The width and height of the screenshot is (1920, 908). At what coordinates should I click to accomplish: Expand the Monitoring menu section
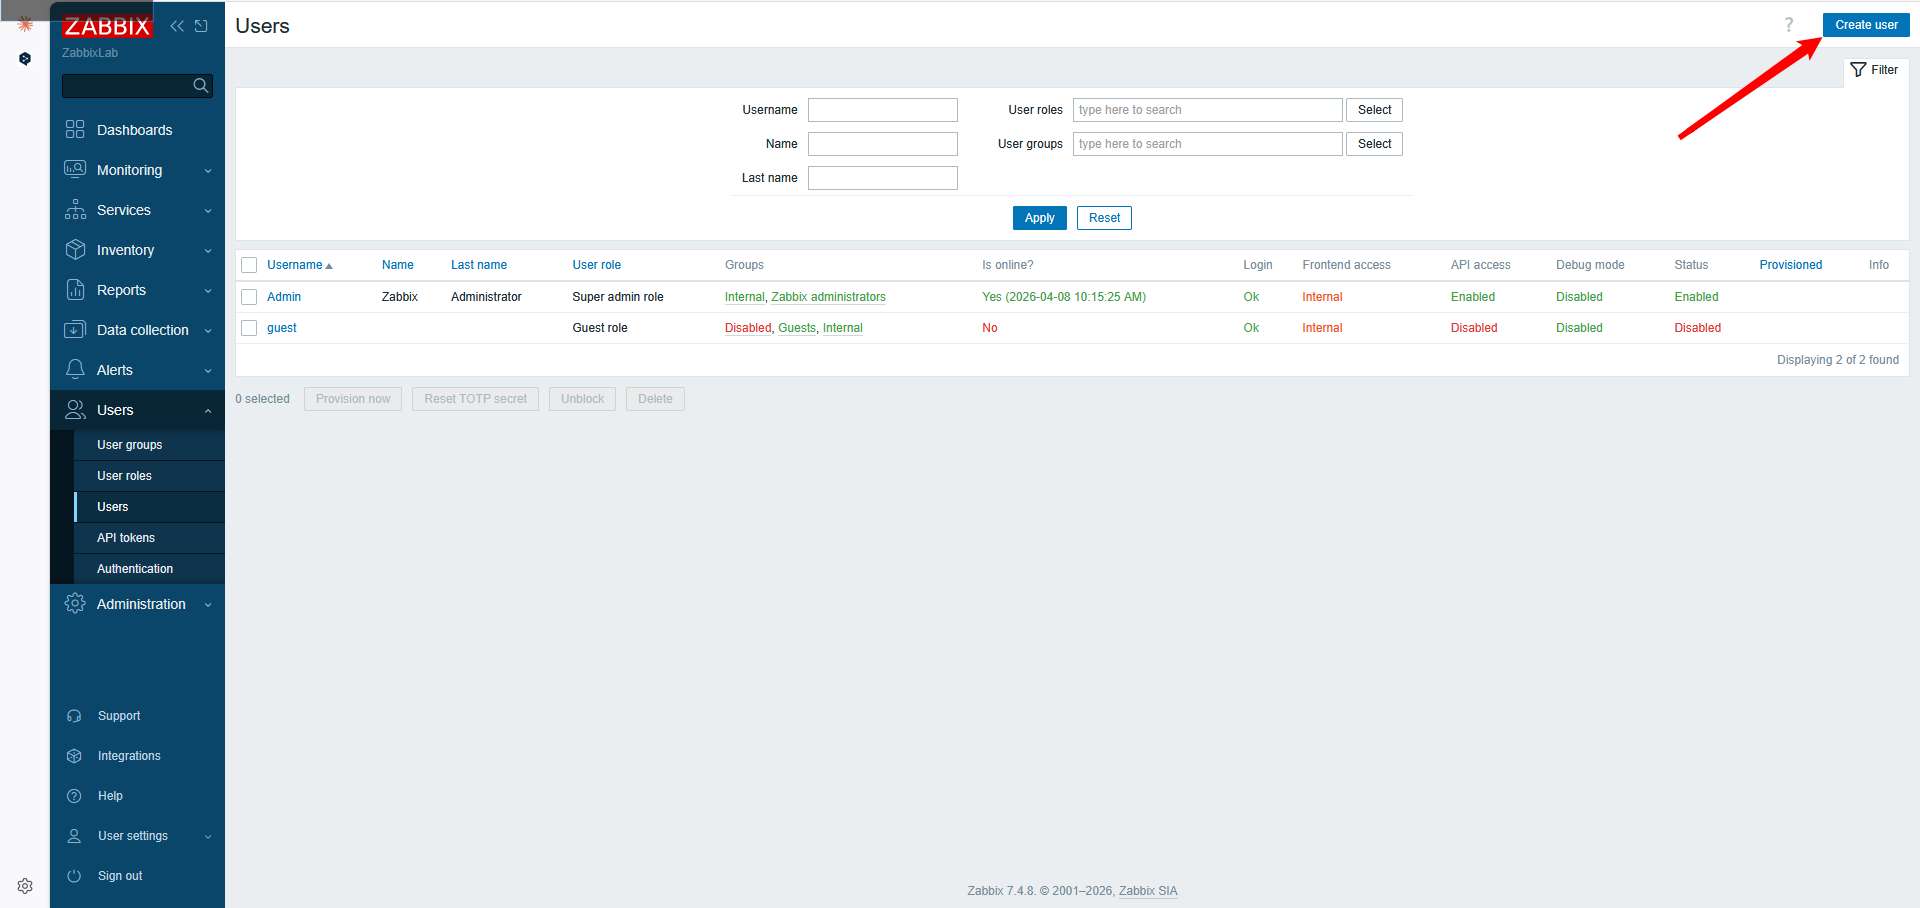(x=138, y=170)
